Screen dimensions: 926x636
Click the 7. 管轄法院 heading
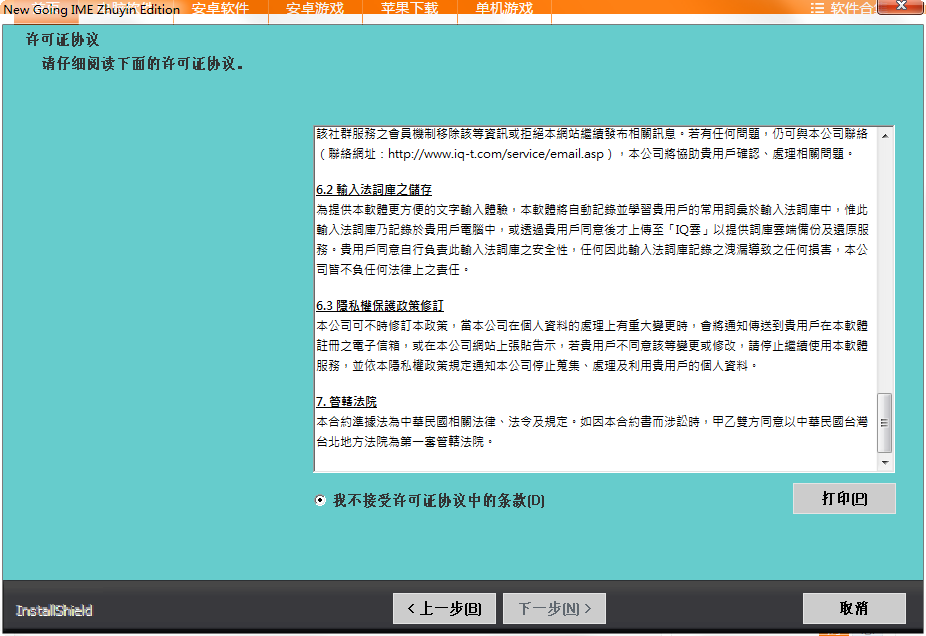[x=346, y=401]
